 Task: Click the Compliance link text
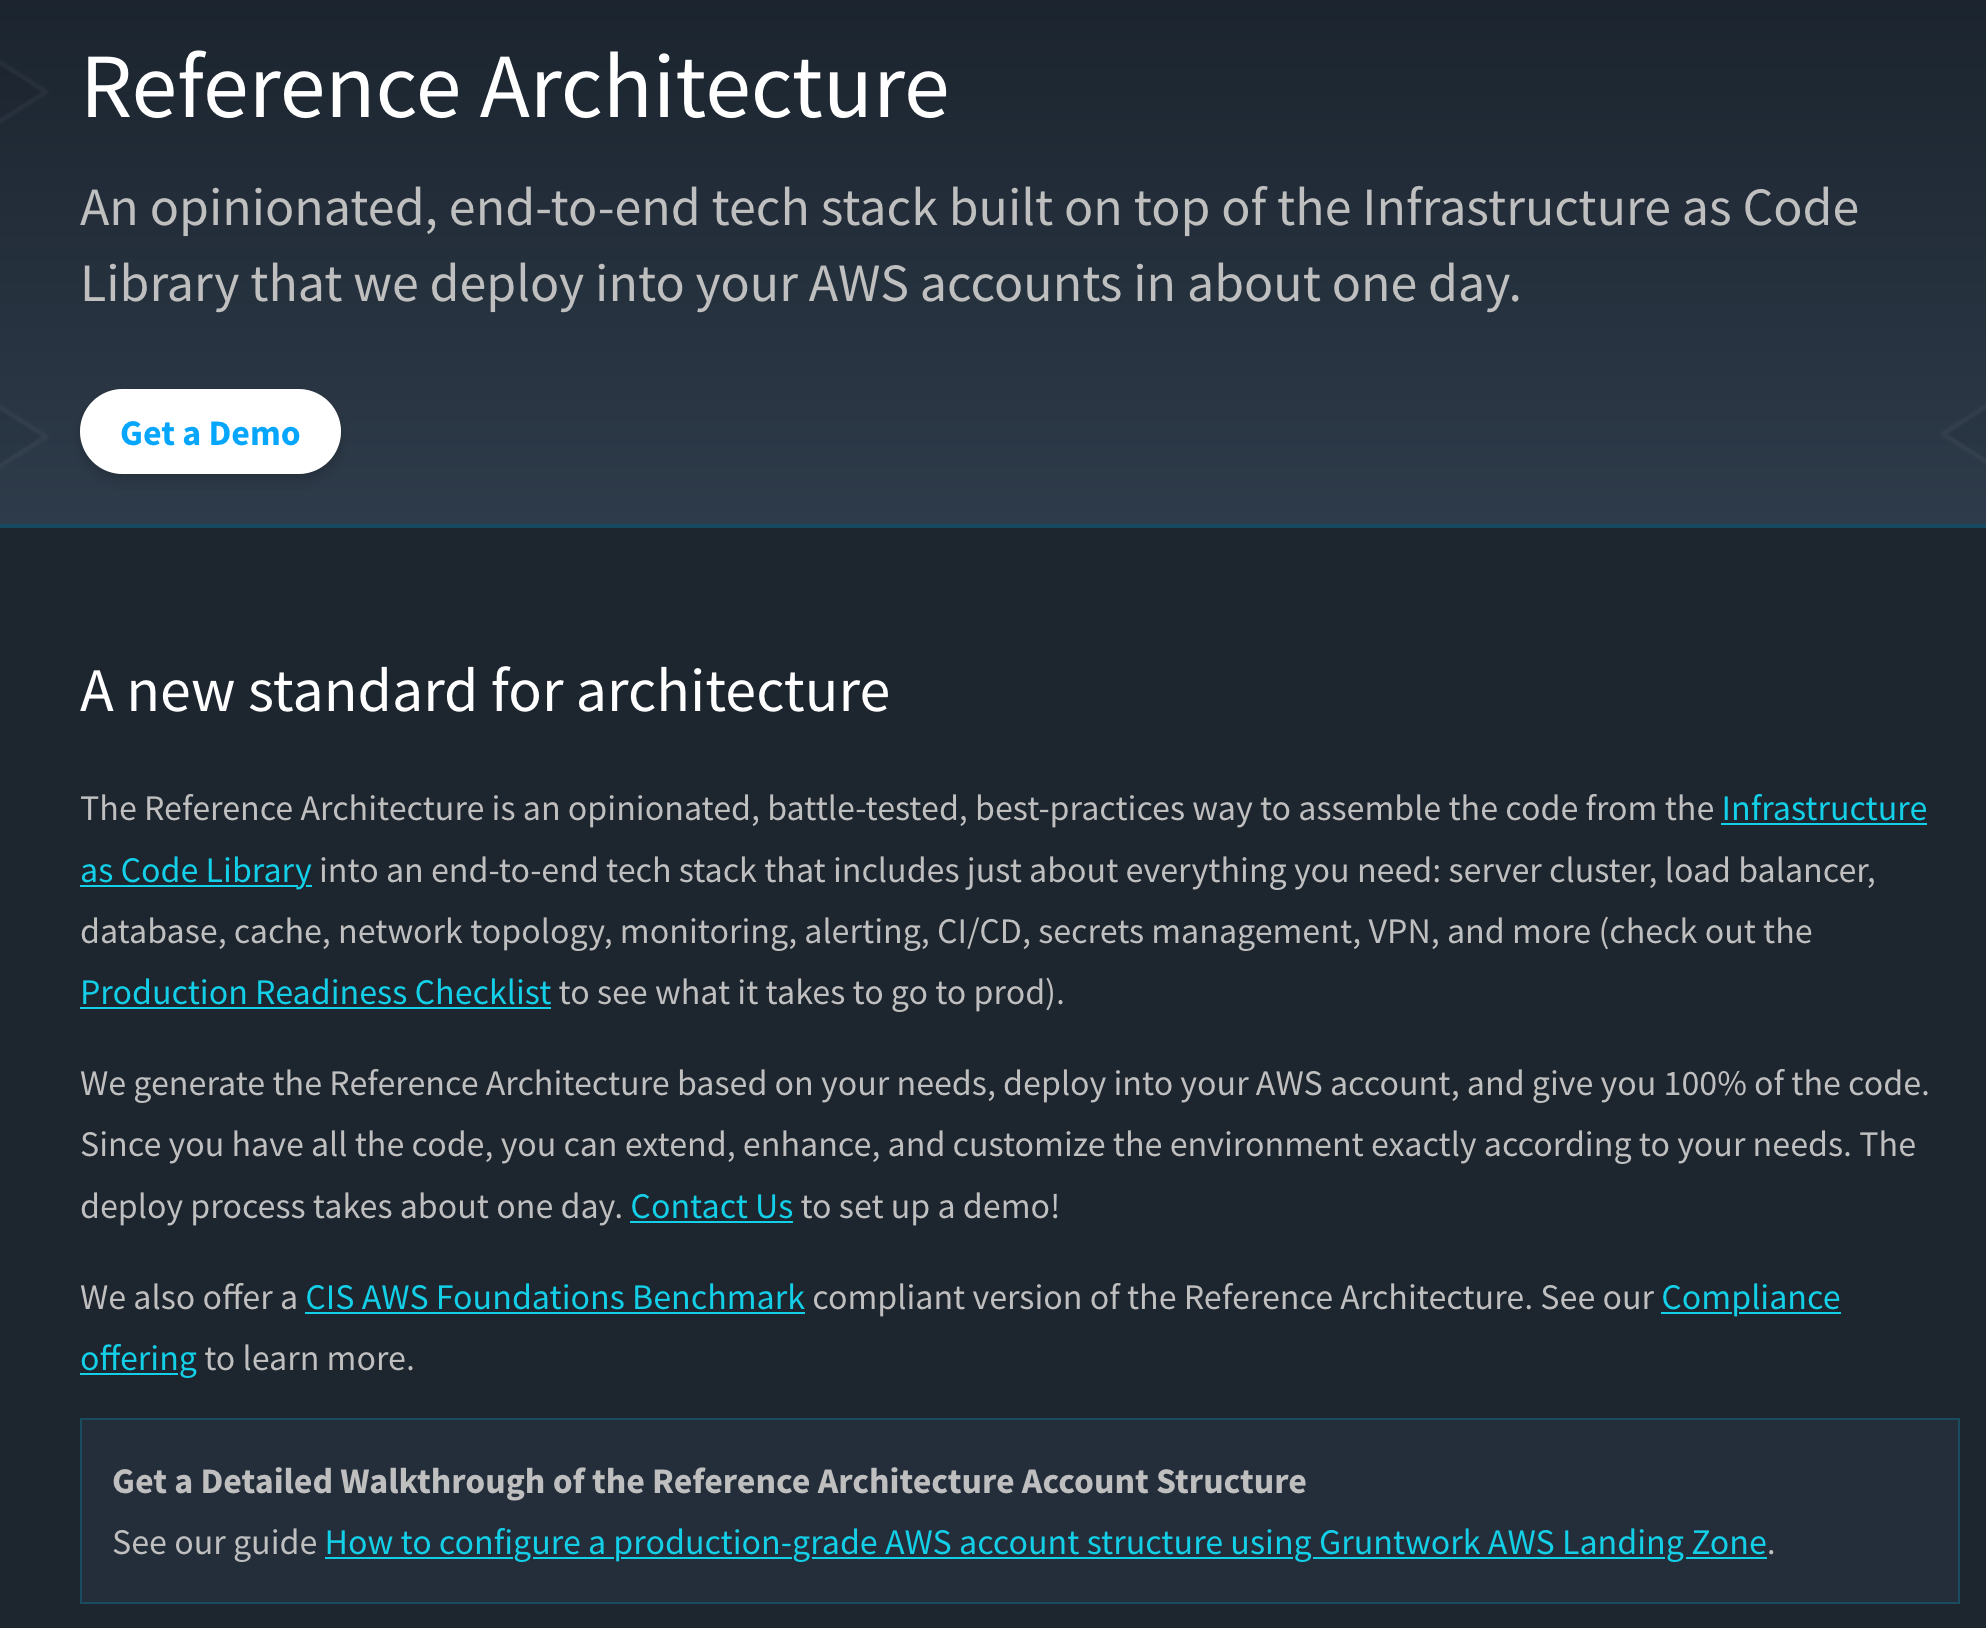click(x=1750, y=1297)
